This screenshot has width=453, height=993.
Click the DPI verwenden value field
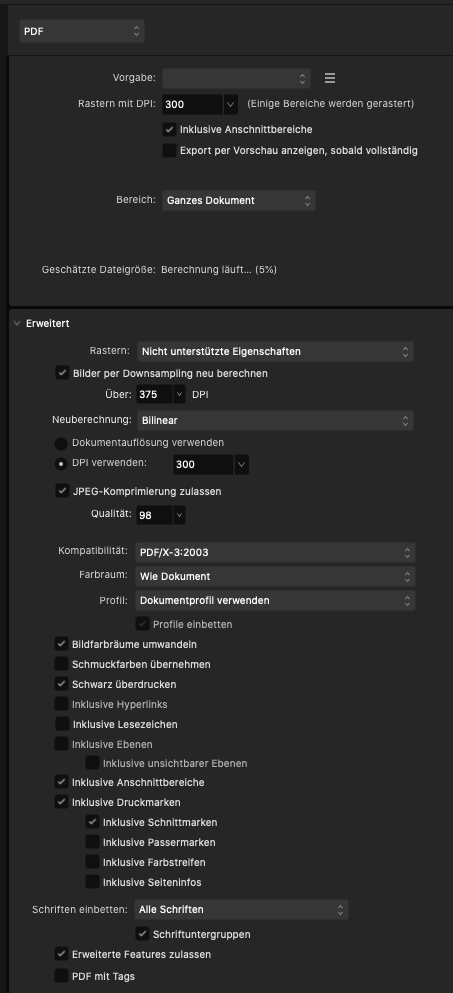point(203,465)
